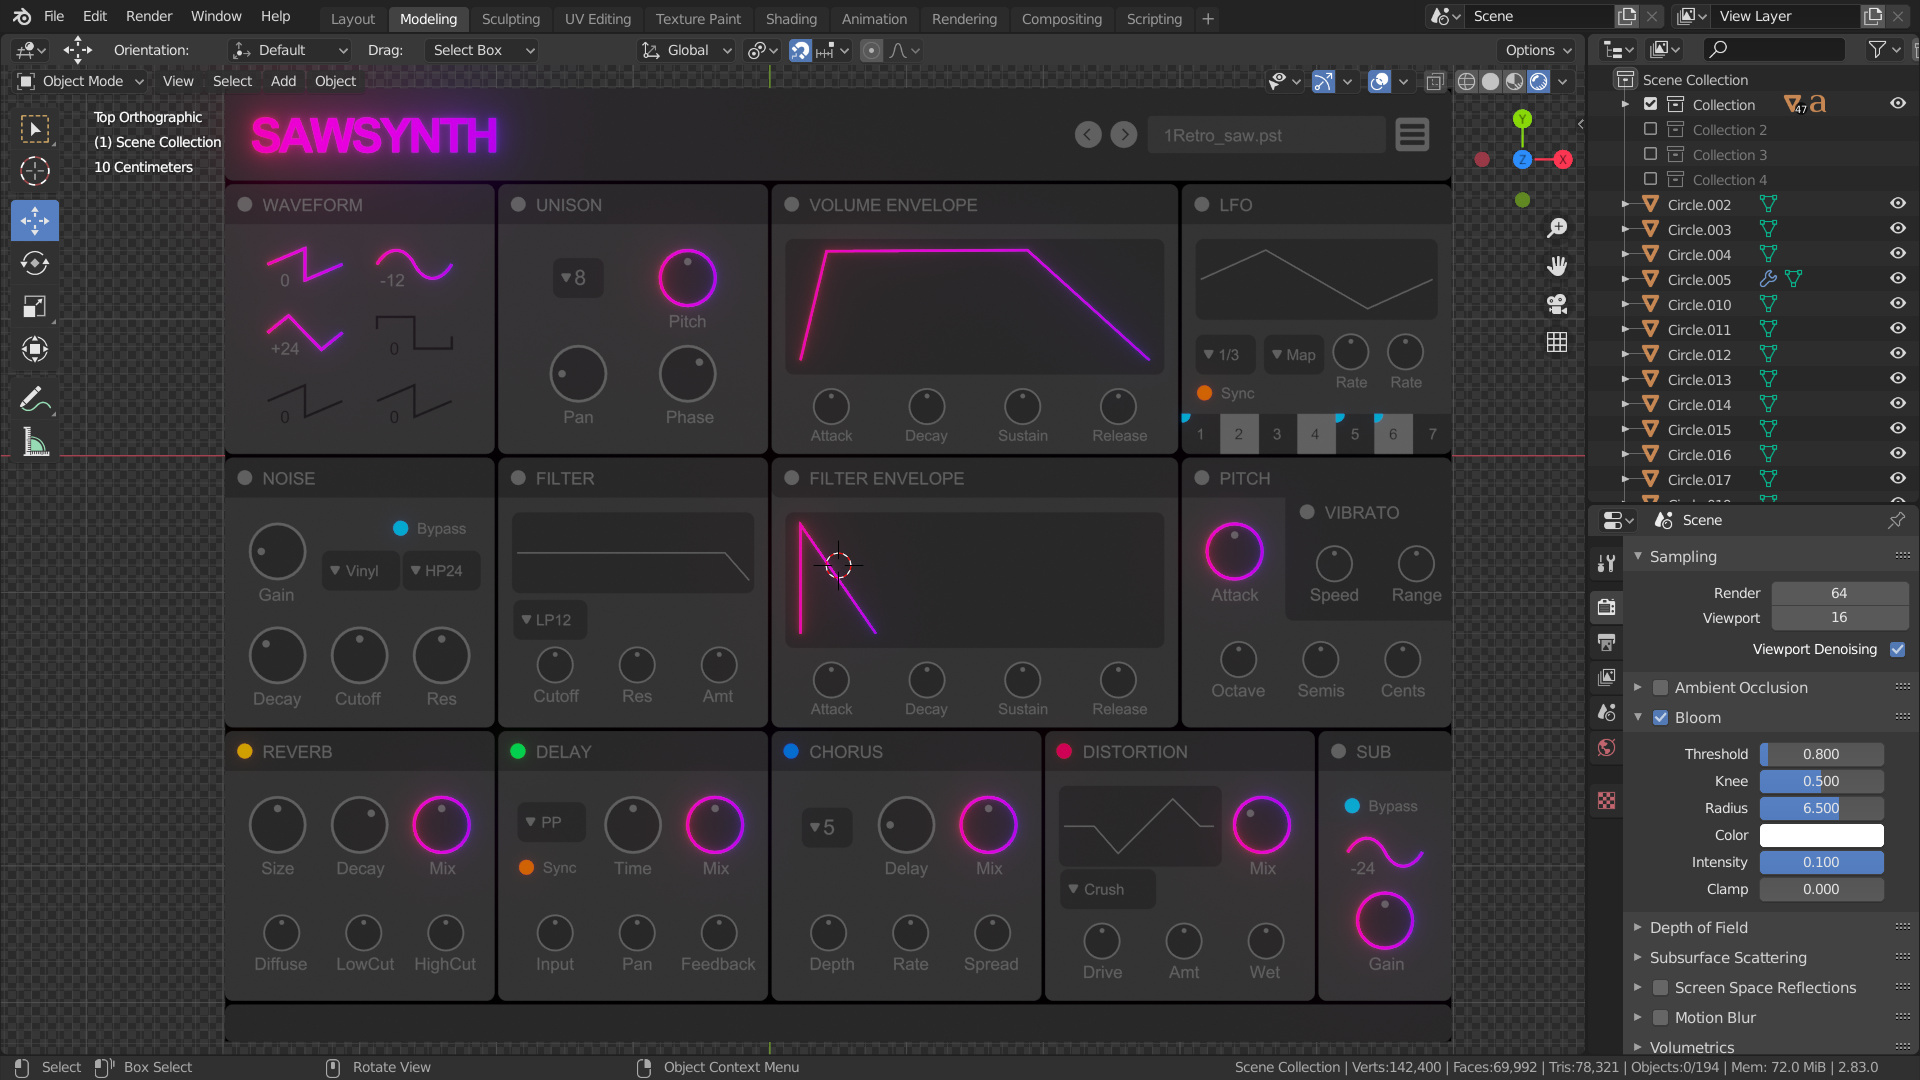Open the Global transform orientation dropdown
This screenshot has width=1920, height=1080.
[x=688, y=50]
